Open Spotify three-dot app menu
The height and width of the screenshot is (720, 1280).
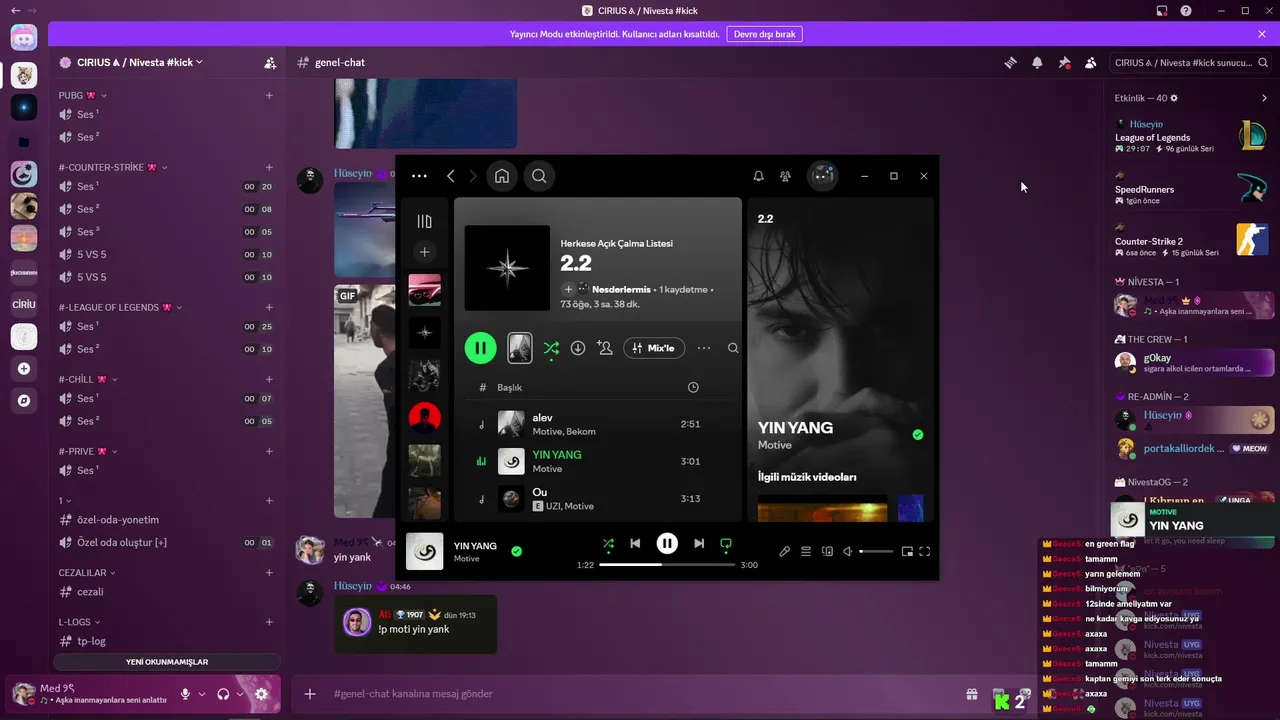point(419,176)
